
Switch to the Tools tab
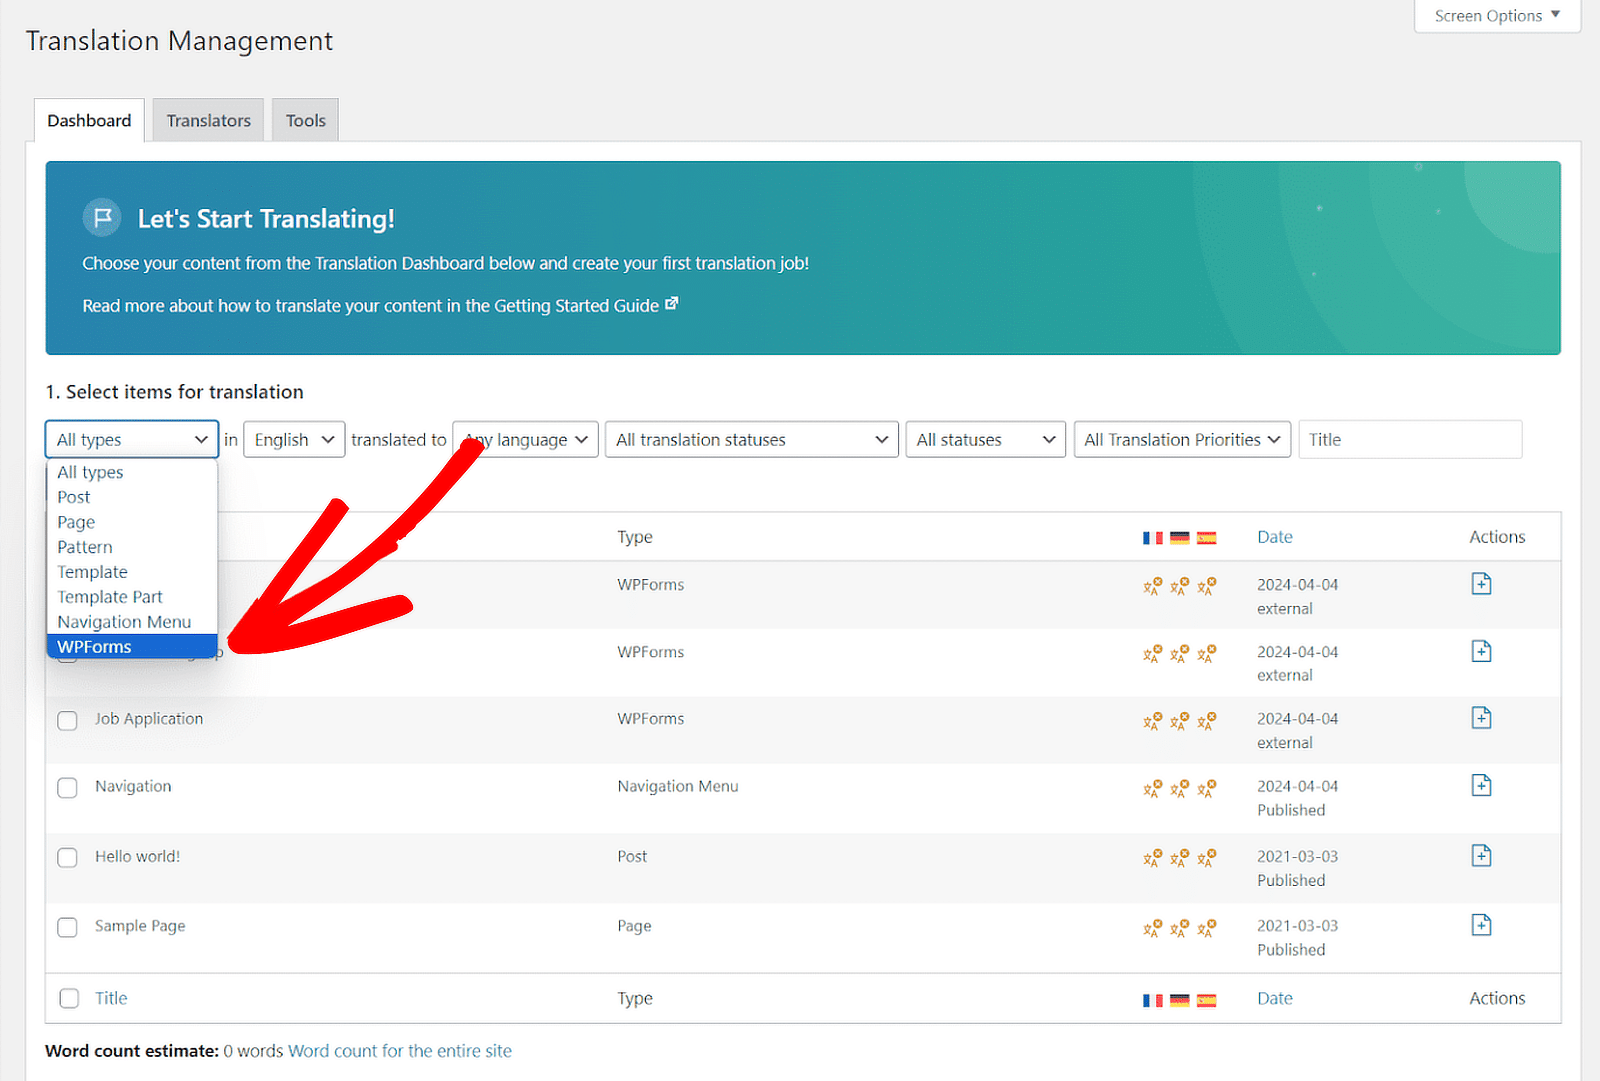(305, 120)
